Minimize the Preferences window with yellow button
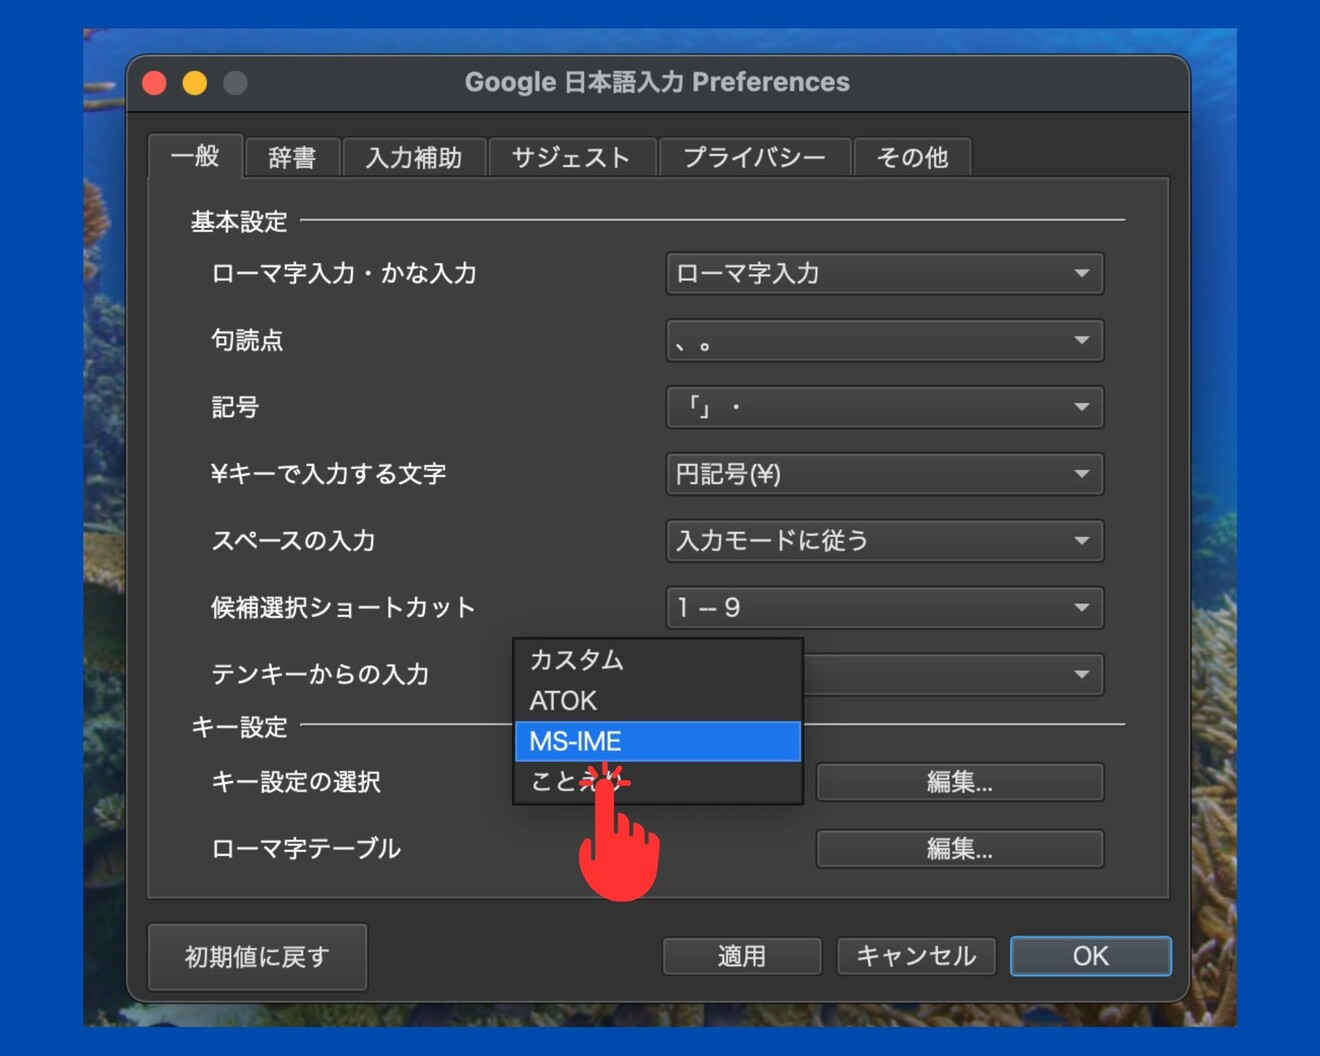Image resolution: width=1320 pixels, height=1056 pixels. pos(195,83)
